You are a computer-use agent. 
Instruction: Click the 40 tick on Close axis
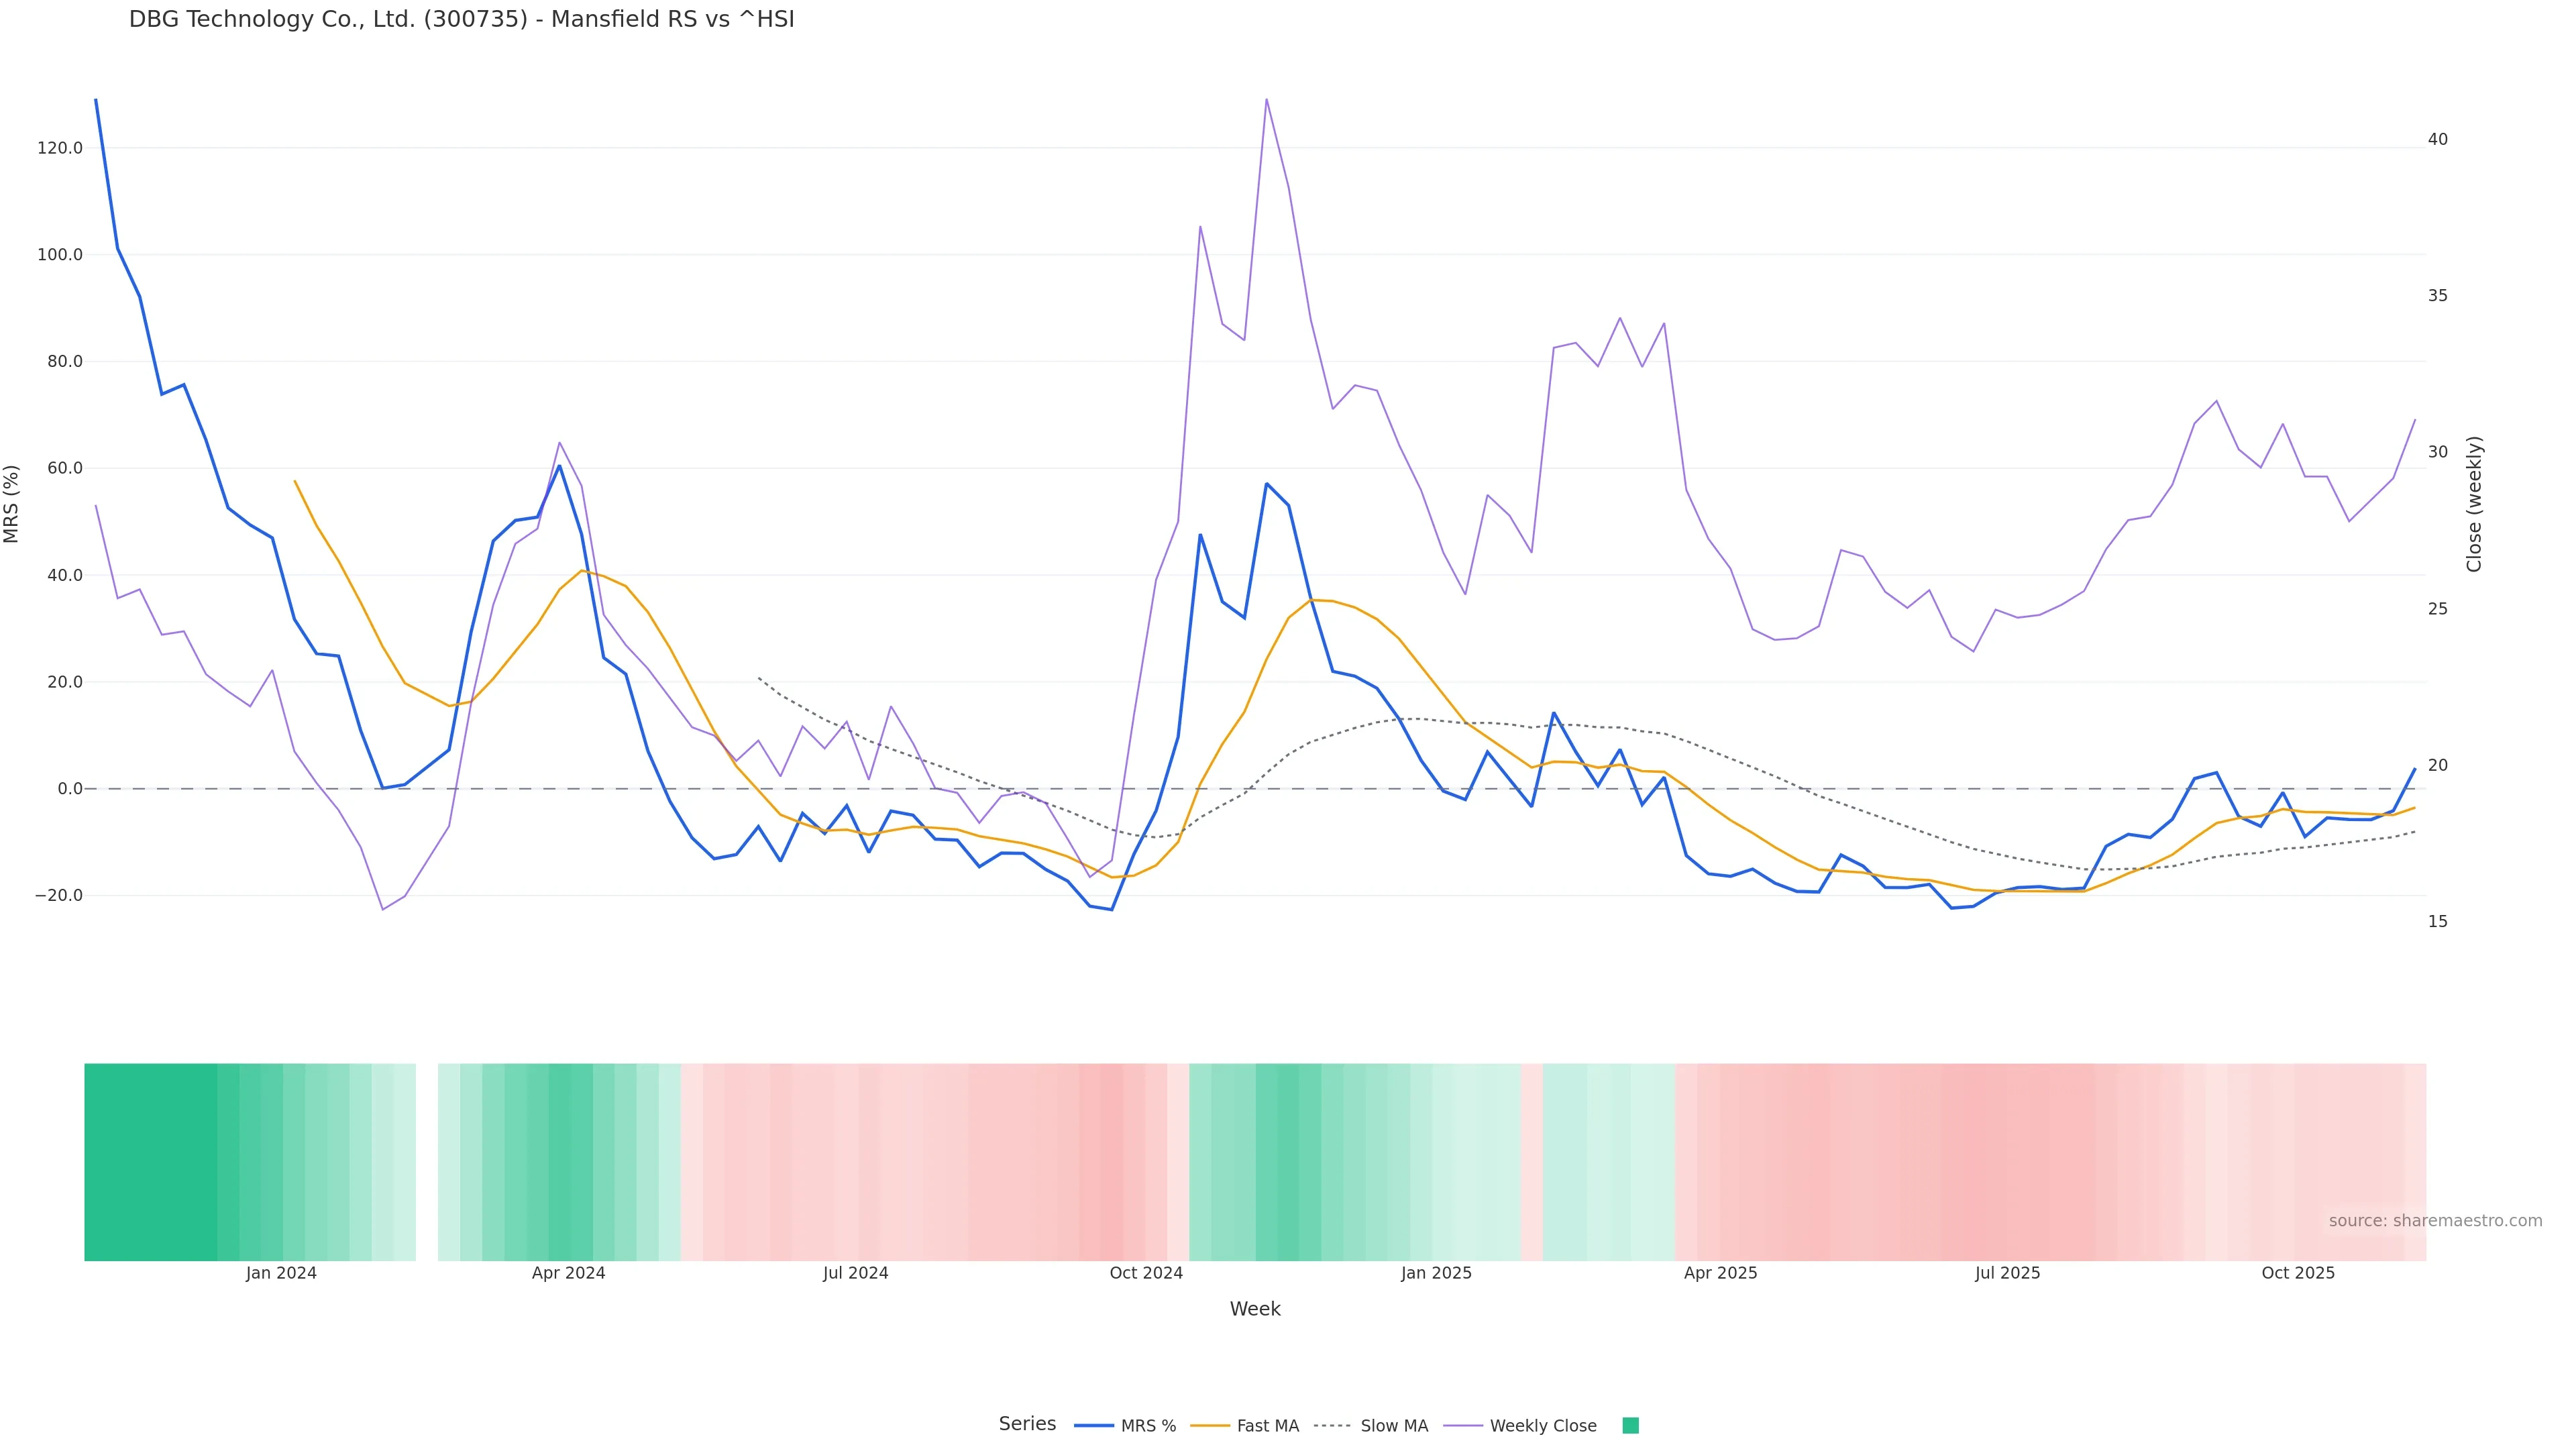click(2438, 139)
